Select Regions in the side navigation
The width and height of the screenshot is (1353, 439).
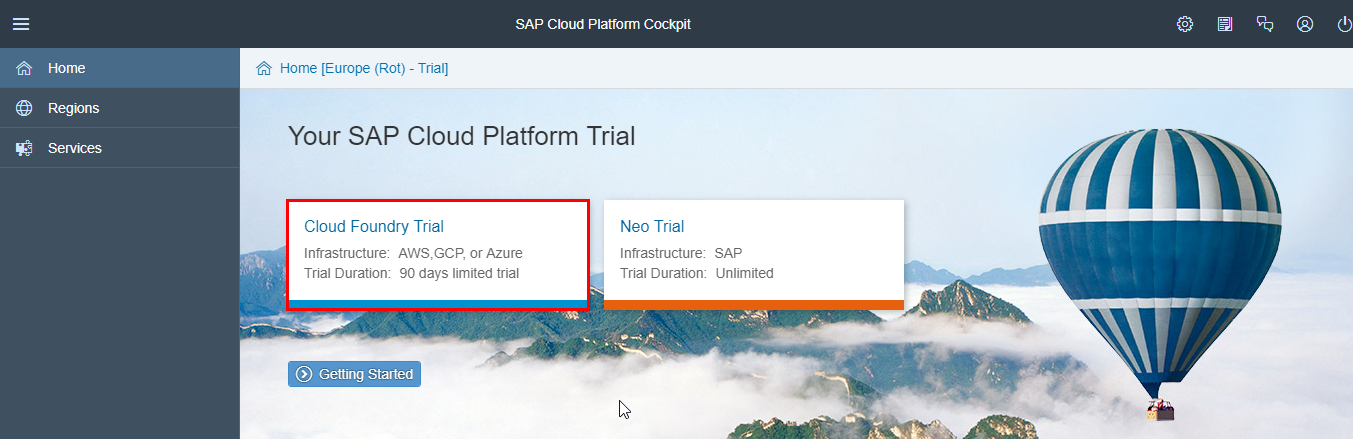[x=120, y=108]
